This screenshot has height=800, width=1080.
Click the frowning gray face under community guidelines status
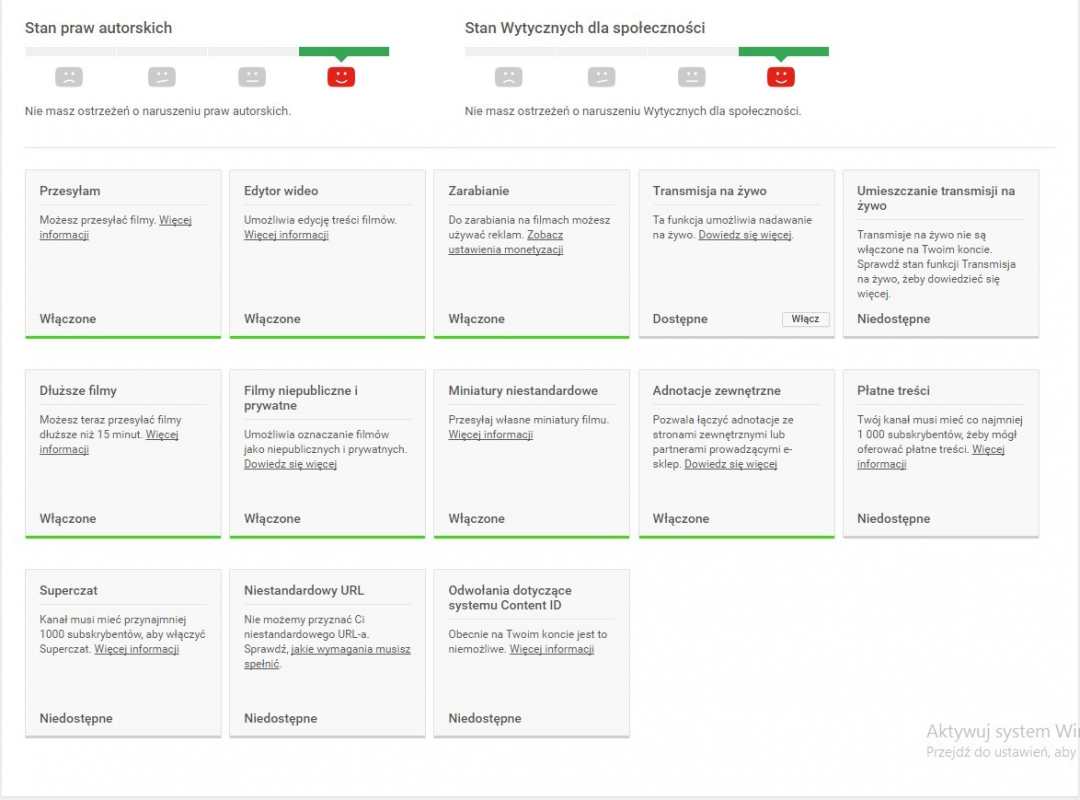tap(508, 77)
